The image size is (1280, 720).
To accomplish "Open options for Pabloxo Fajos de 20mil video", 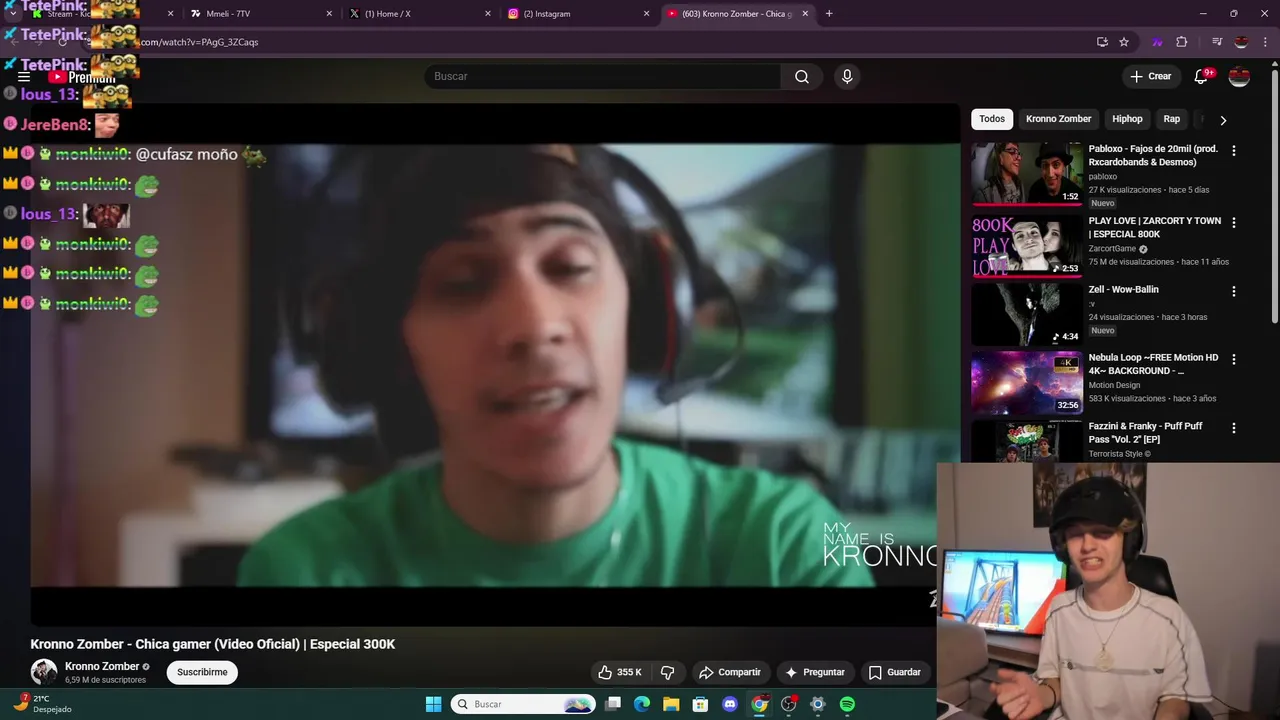I will point(1233,150).
